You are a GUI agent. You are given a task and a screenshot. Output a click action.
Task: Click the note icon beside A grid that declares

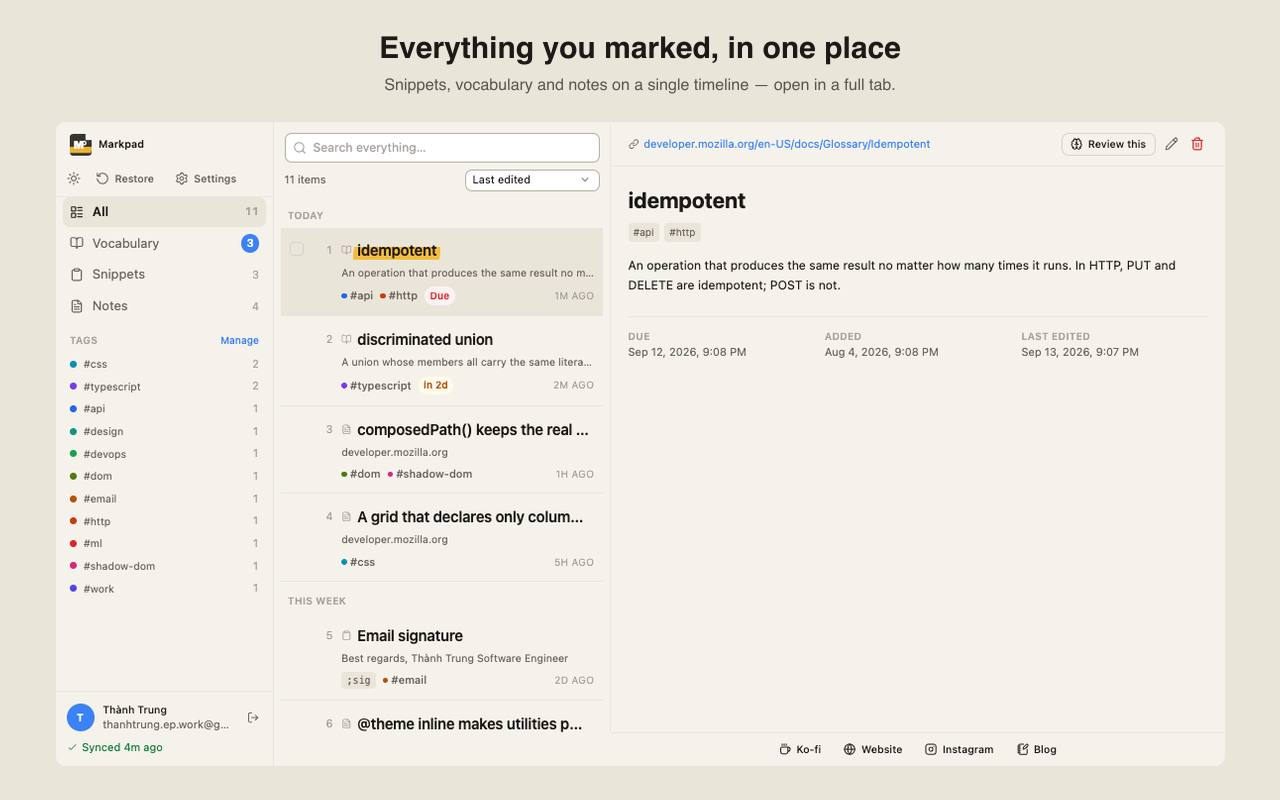click(346, 517)
